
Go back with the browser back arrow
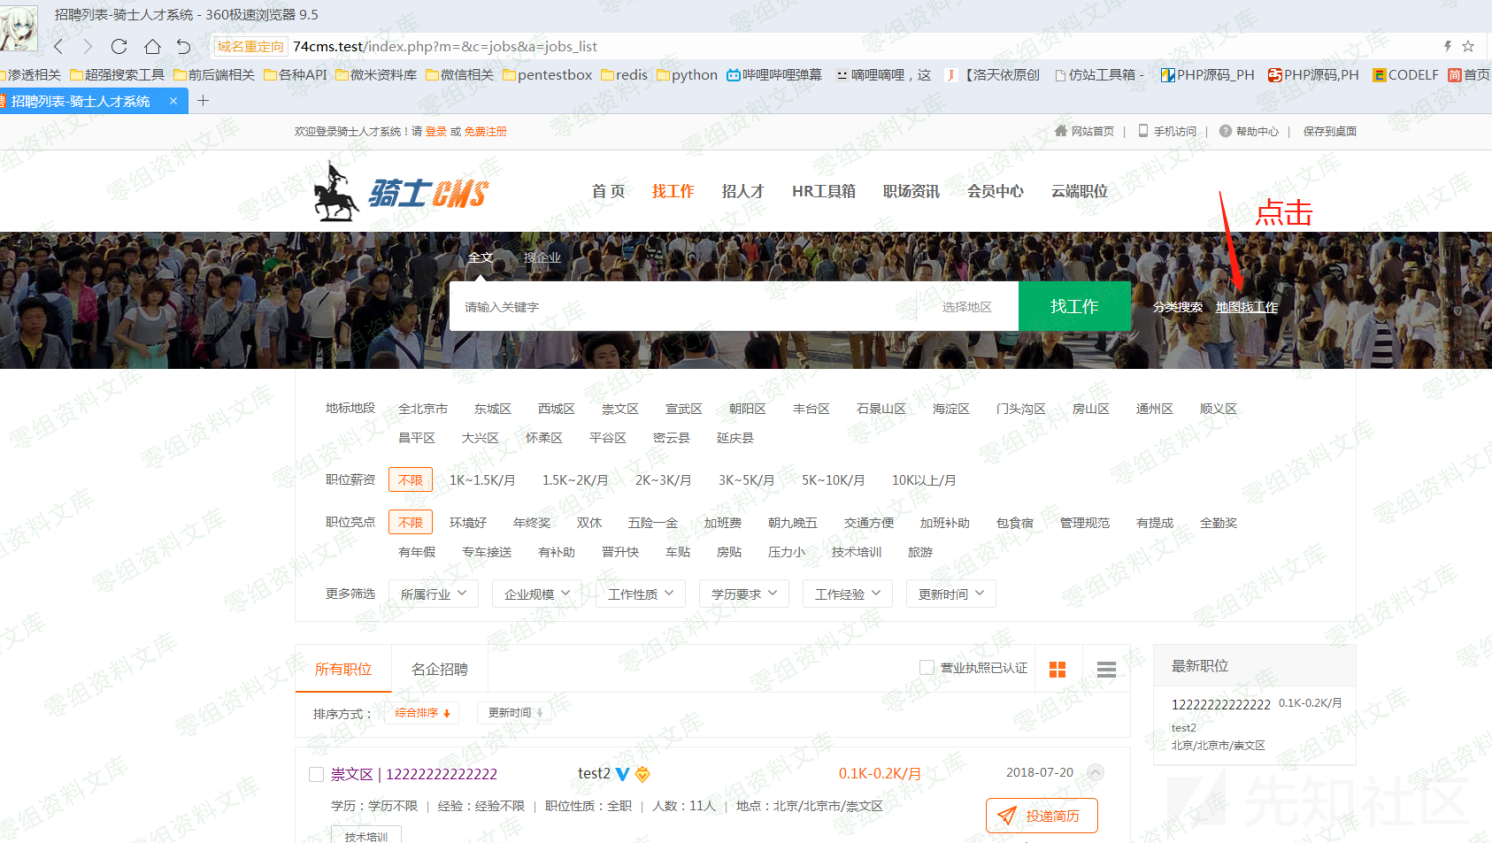[59, 46]
